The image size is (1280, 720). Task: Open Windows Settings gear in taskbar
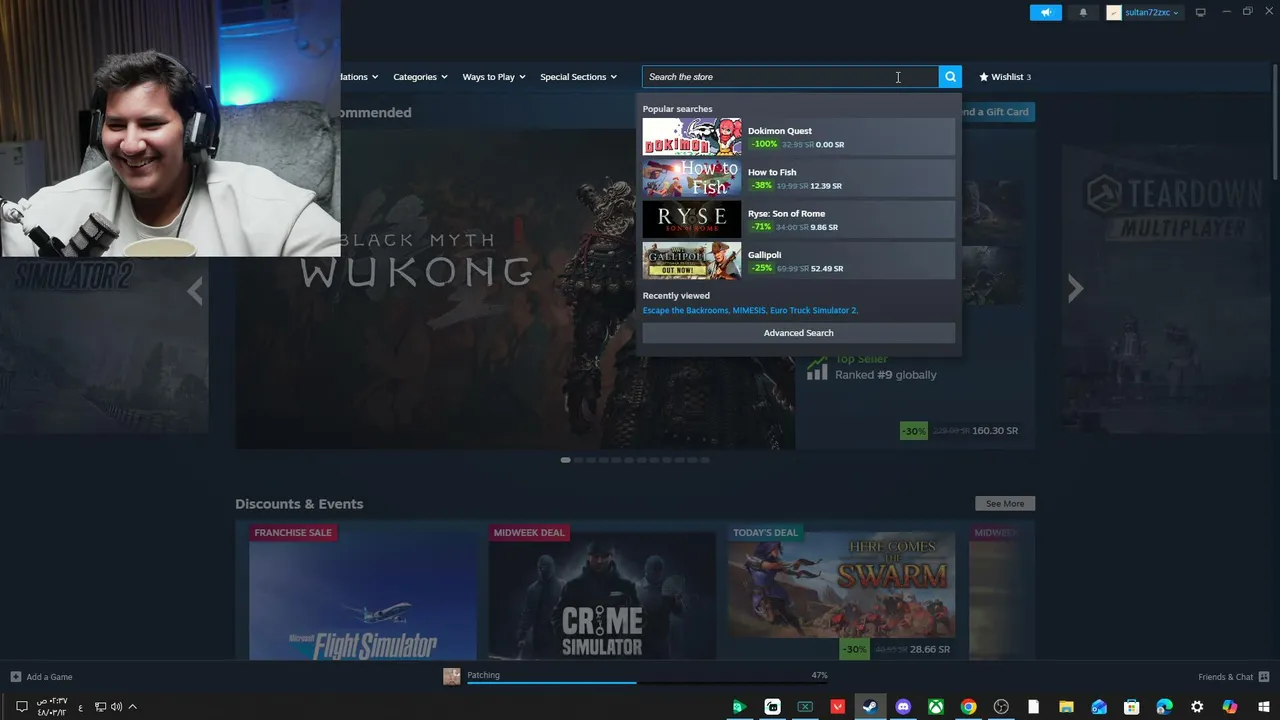point(1197,707)
